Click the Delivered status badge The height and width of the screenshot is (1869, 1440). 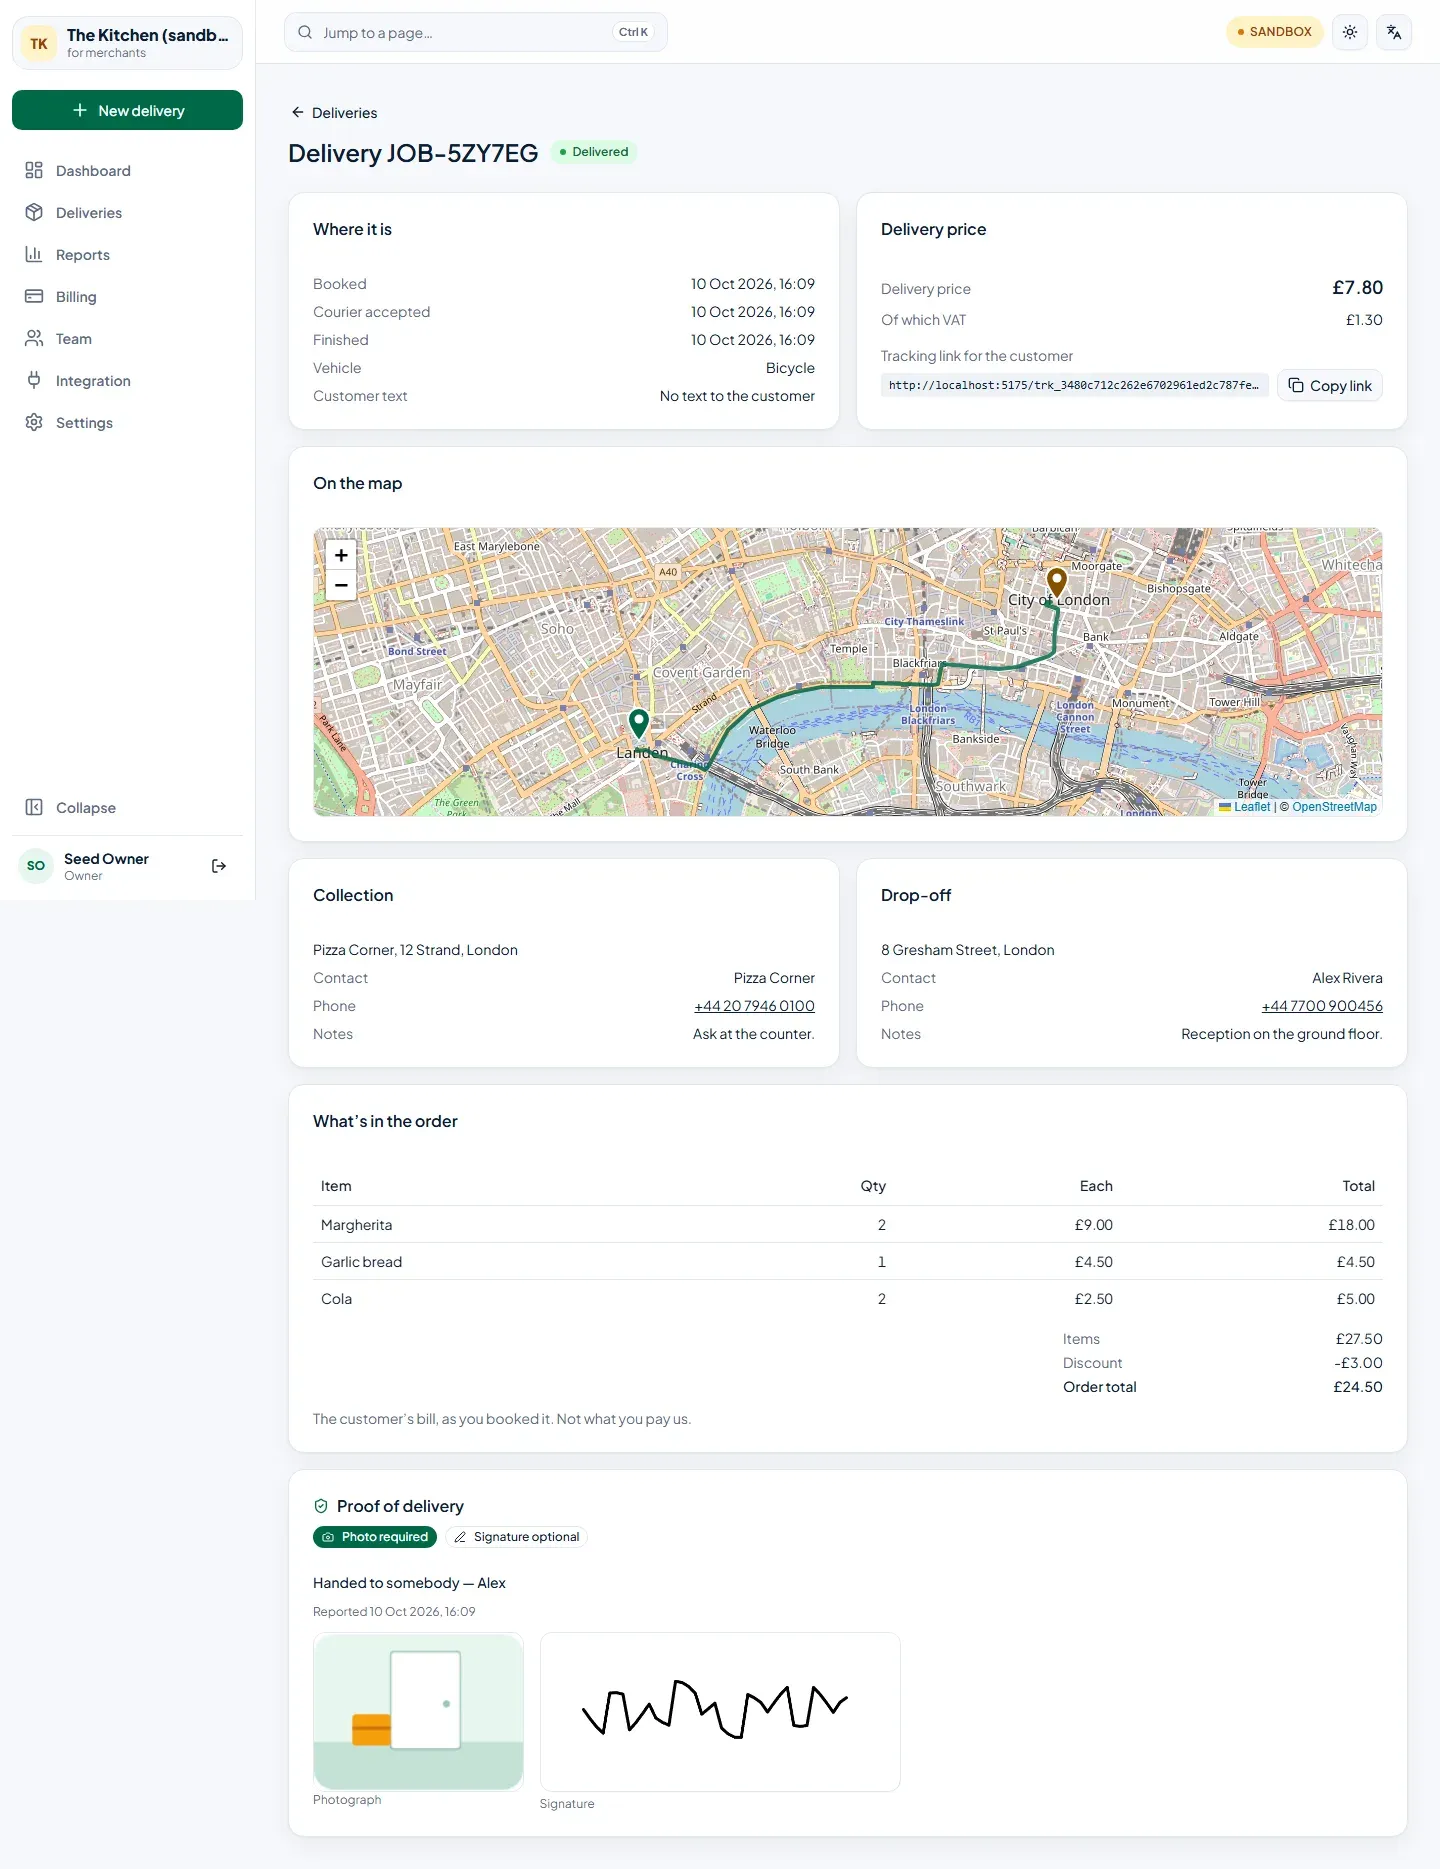point(594,152)
